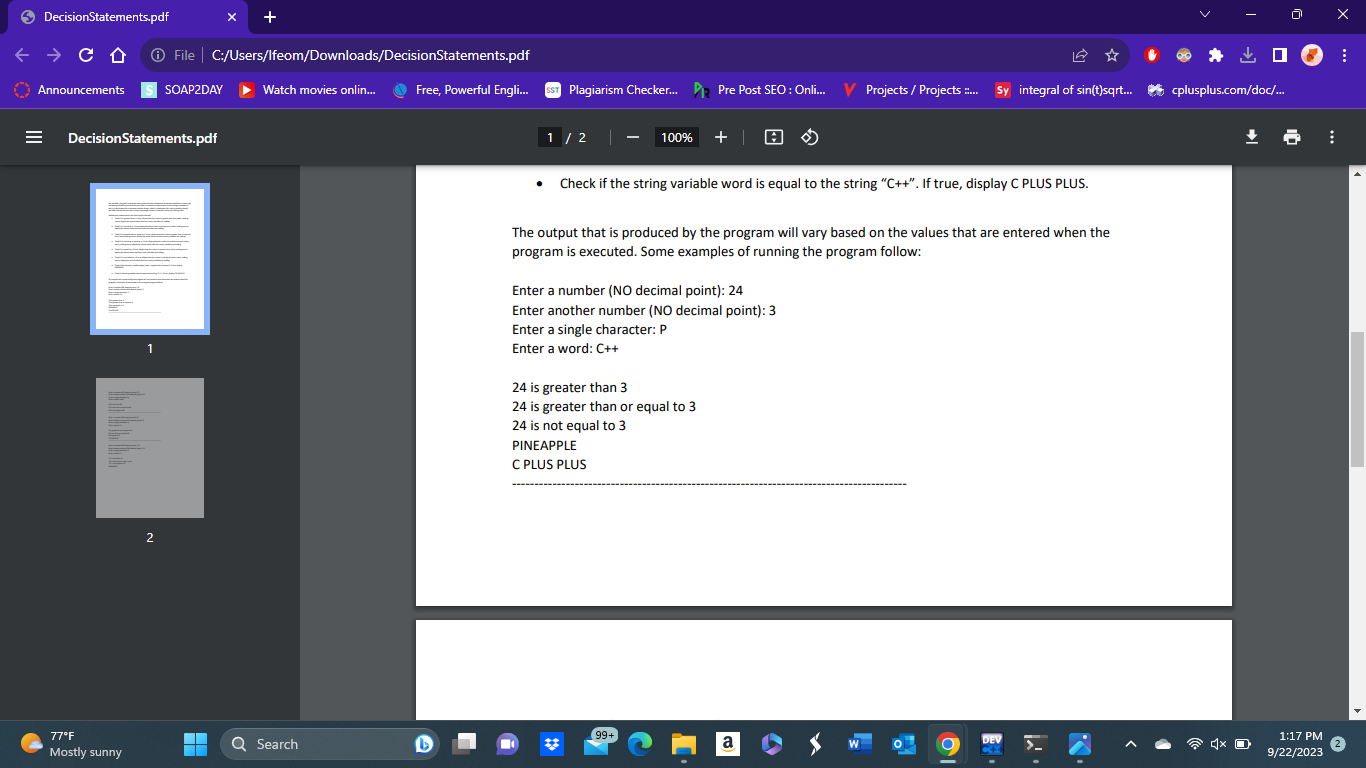Image resolution: width=1366 pixels, height=768 pixels.
Task: Open a new browser tab
Action: tap(270, 17)
